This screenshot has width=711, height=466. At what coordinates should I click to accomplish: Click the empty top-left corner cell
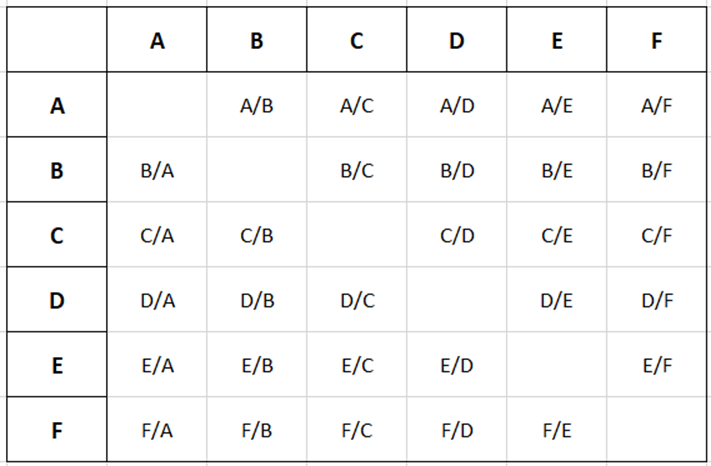[x=57, y=41]
